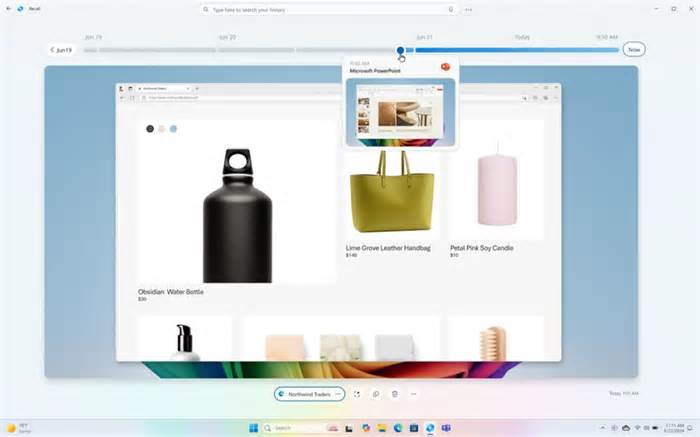This screenshot has width=700, height=437.
Task: Click the Northwind Traders browser tab in snapshot
Action: 164,89
